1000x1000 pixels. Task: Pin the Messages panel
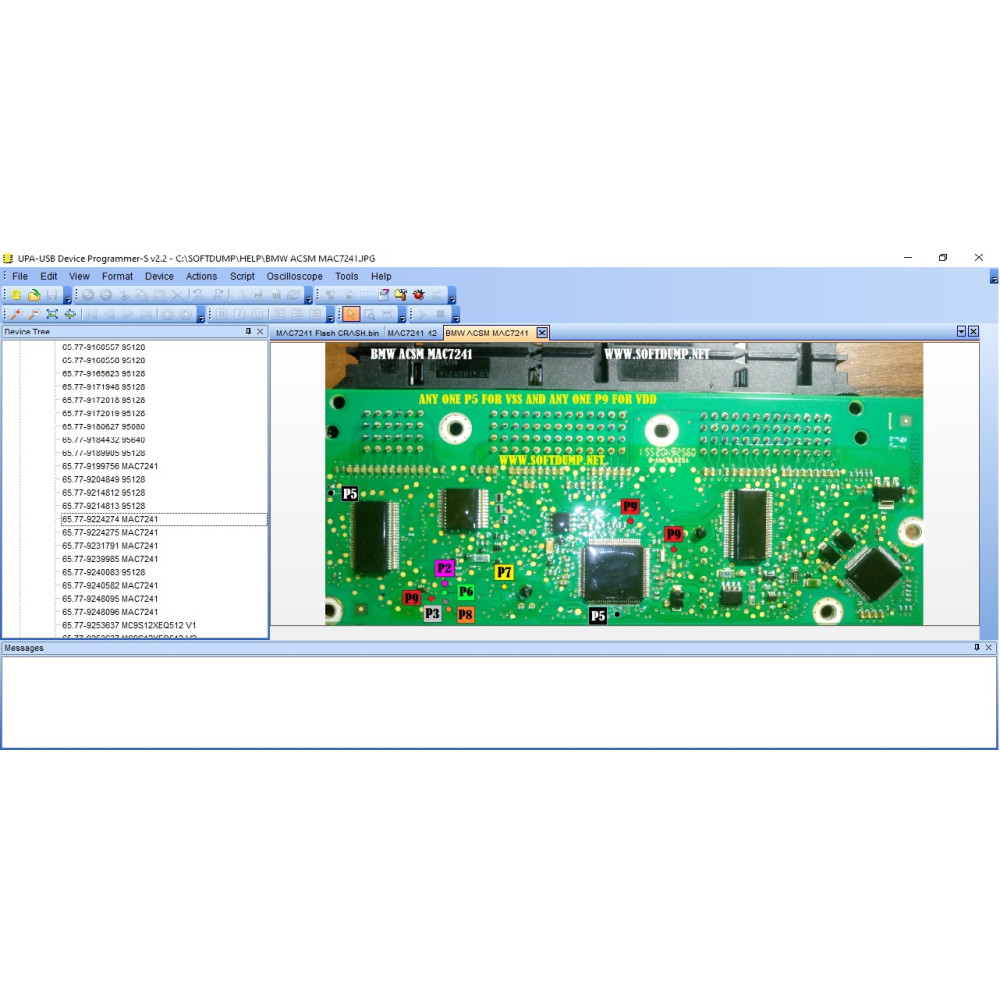pyautogui.click(x=976, y=647)
